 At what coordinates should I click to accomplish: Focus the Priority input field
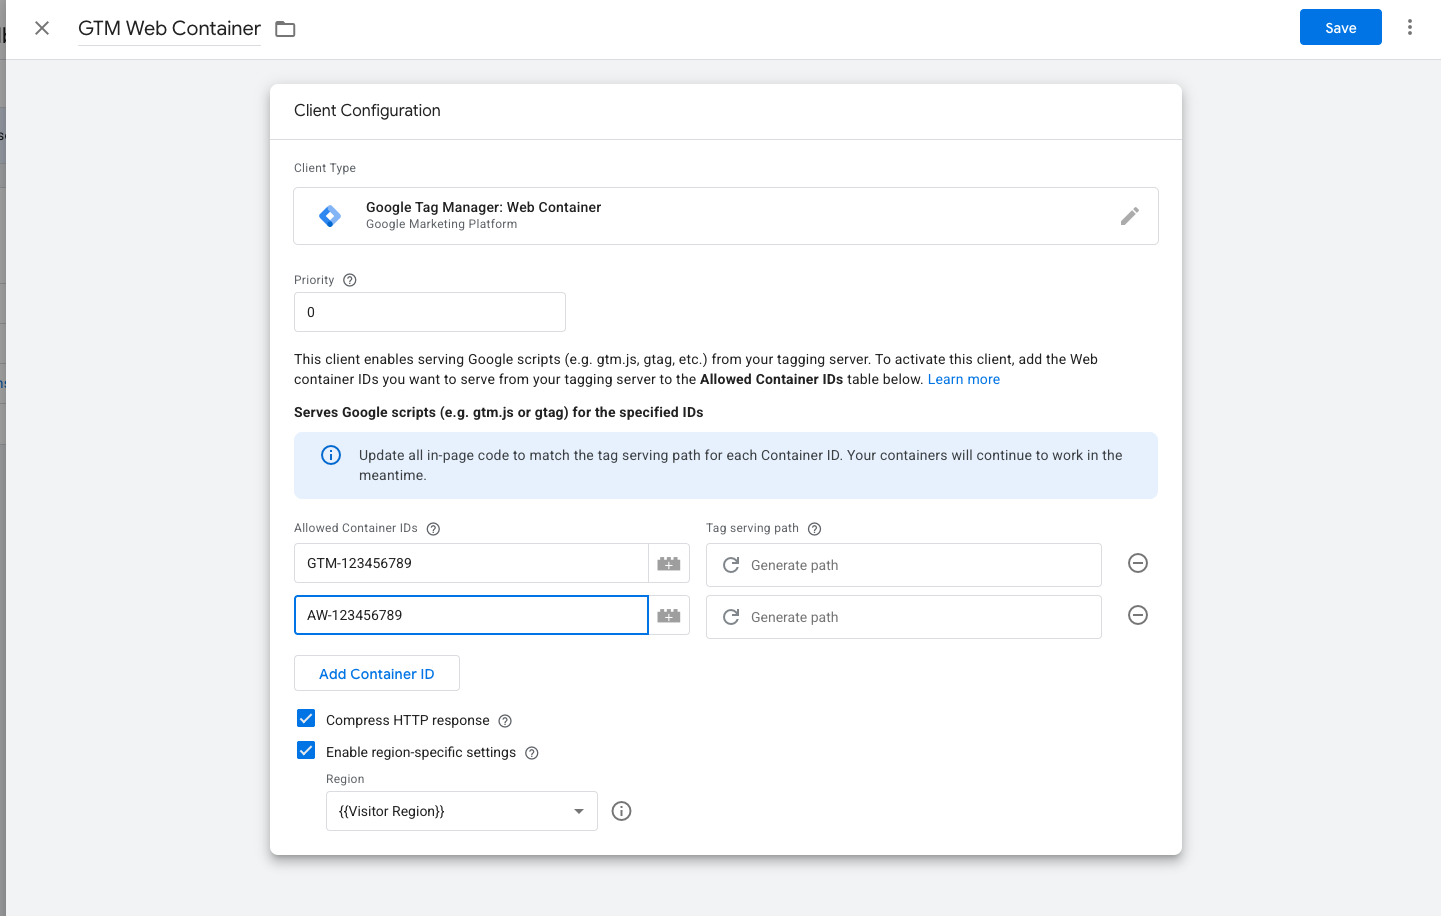coord(430,312)
